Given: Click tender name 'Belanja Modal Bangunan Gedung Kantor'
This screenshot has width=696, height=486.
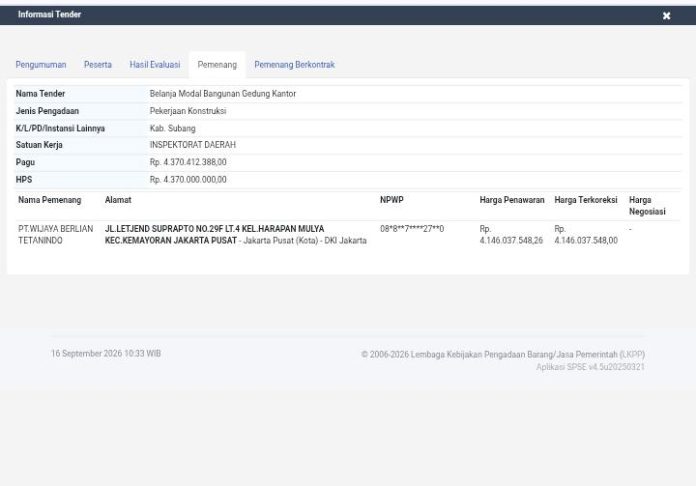Looking at the screenshot, I should pyautogui.click(x=223, y=94).
